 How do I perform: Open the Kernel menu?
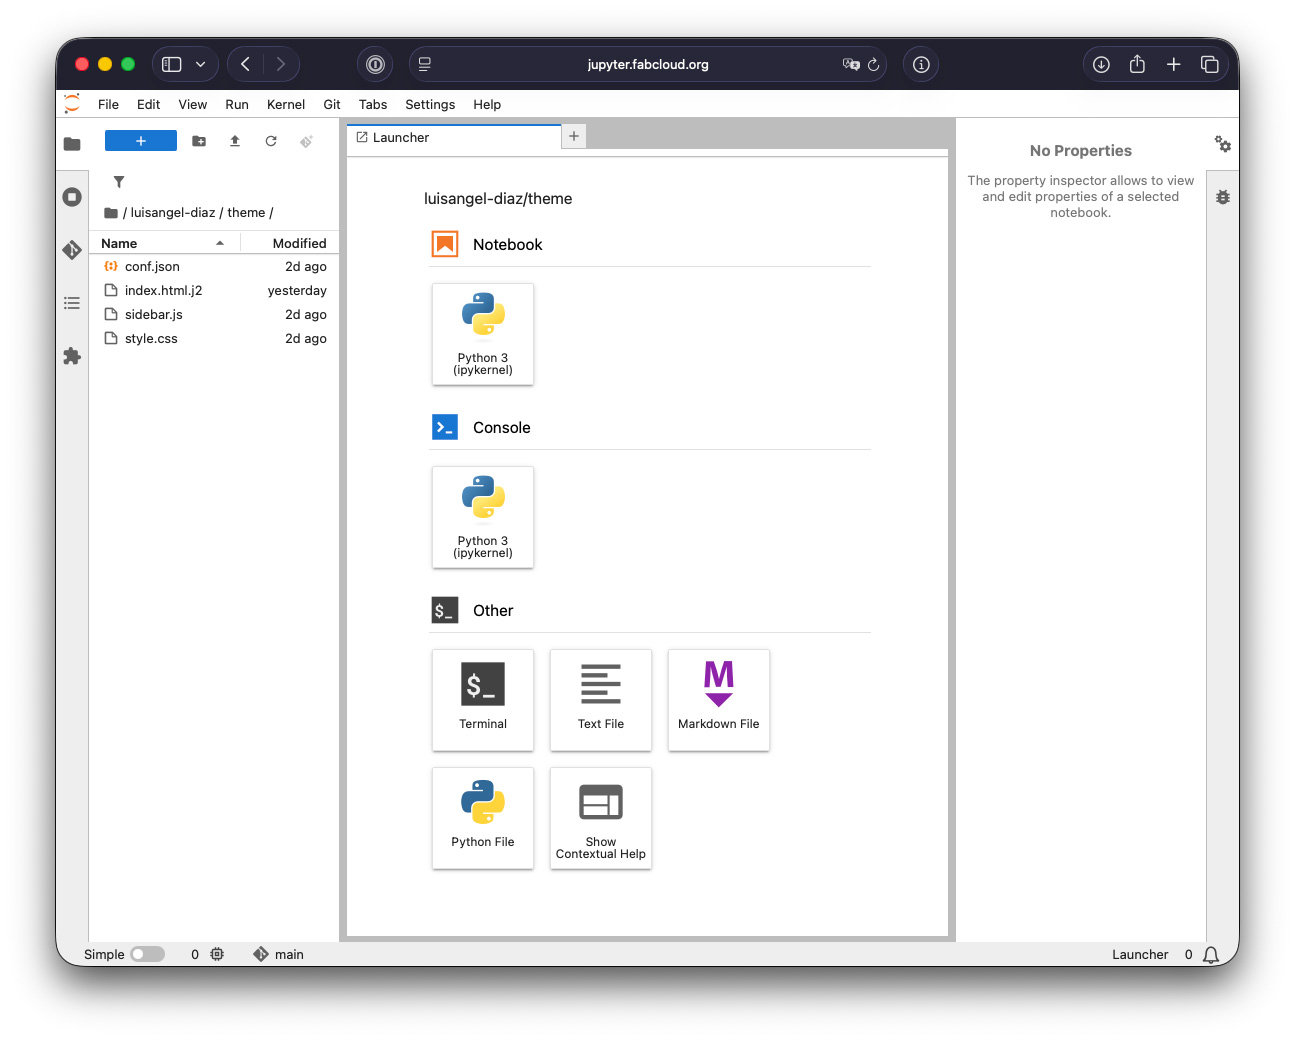coord(285,104)
